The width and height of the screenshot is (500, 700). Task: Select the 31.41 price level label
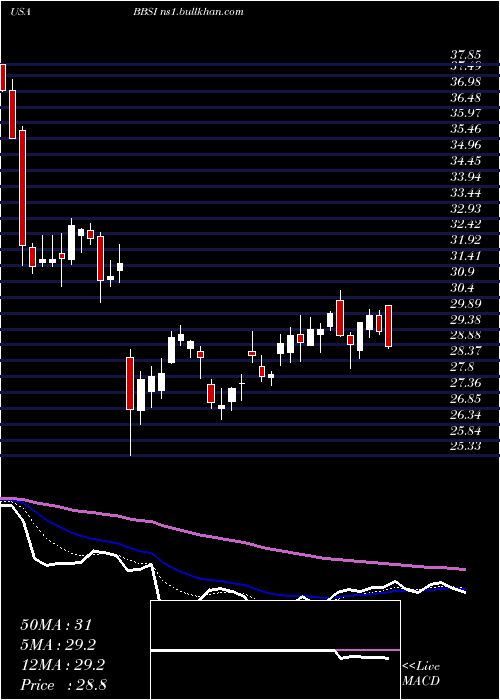(466, 256)
